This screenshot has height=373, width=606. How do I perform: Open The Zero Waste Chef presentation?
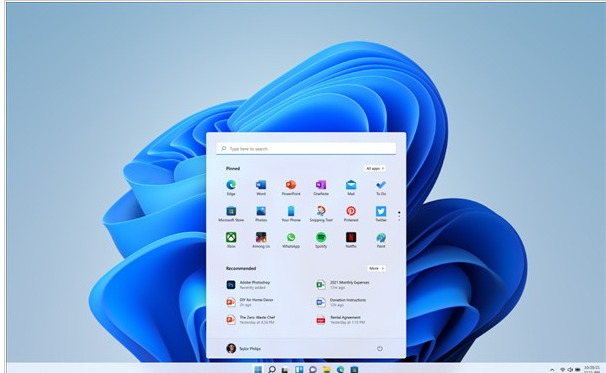pos(250,320)
